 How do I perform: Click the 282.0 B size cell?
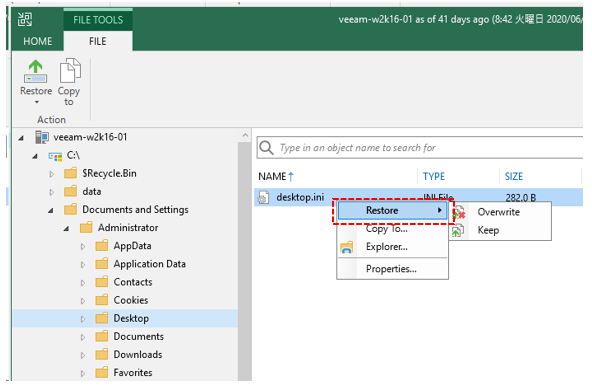521,197
